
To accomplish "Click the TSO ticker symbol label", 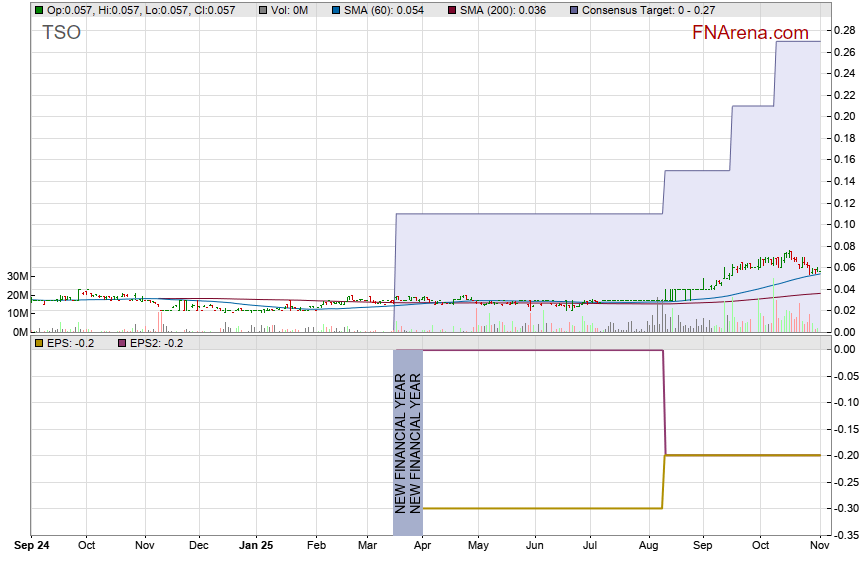I will pyautogui.click(x=61, y=33).
